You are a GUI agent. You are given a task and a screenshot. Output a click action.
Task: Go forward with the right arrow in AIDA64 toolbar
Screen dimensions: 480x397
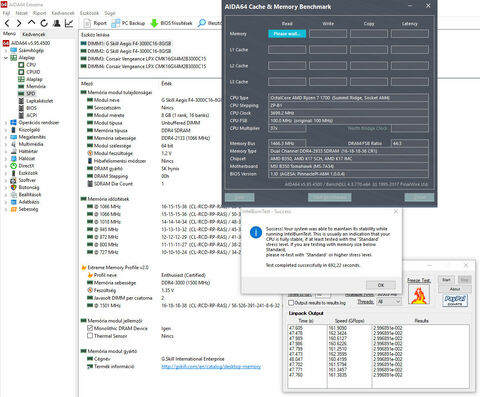pos(19,23)
